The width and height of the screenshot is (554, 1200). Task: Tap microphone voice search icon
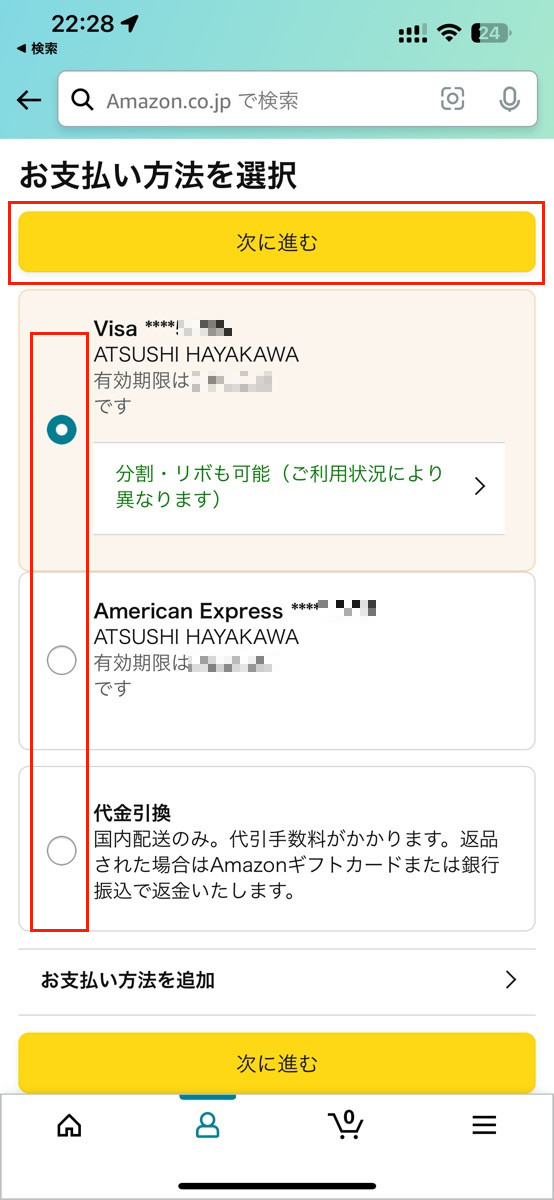509,99
